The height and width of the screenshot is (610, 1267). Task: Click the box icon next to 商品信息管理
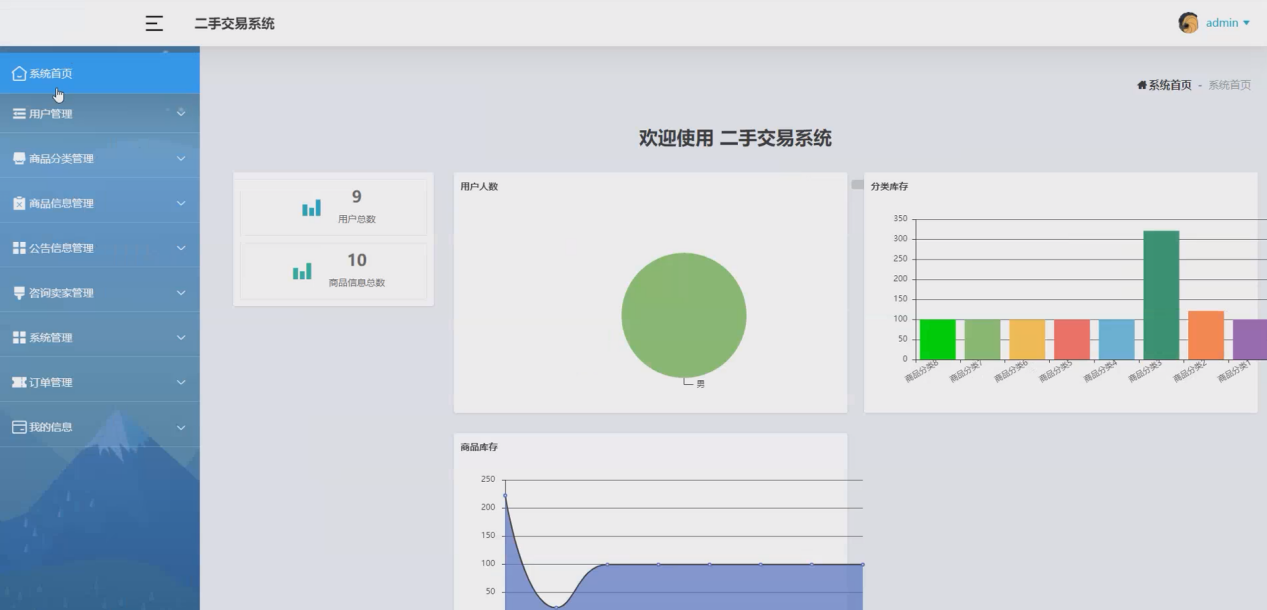pyautogui.click(x=18, y=203)
